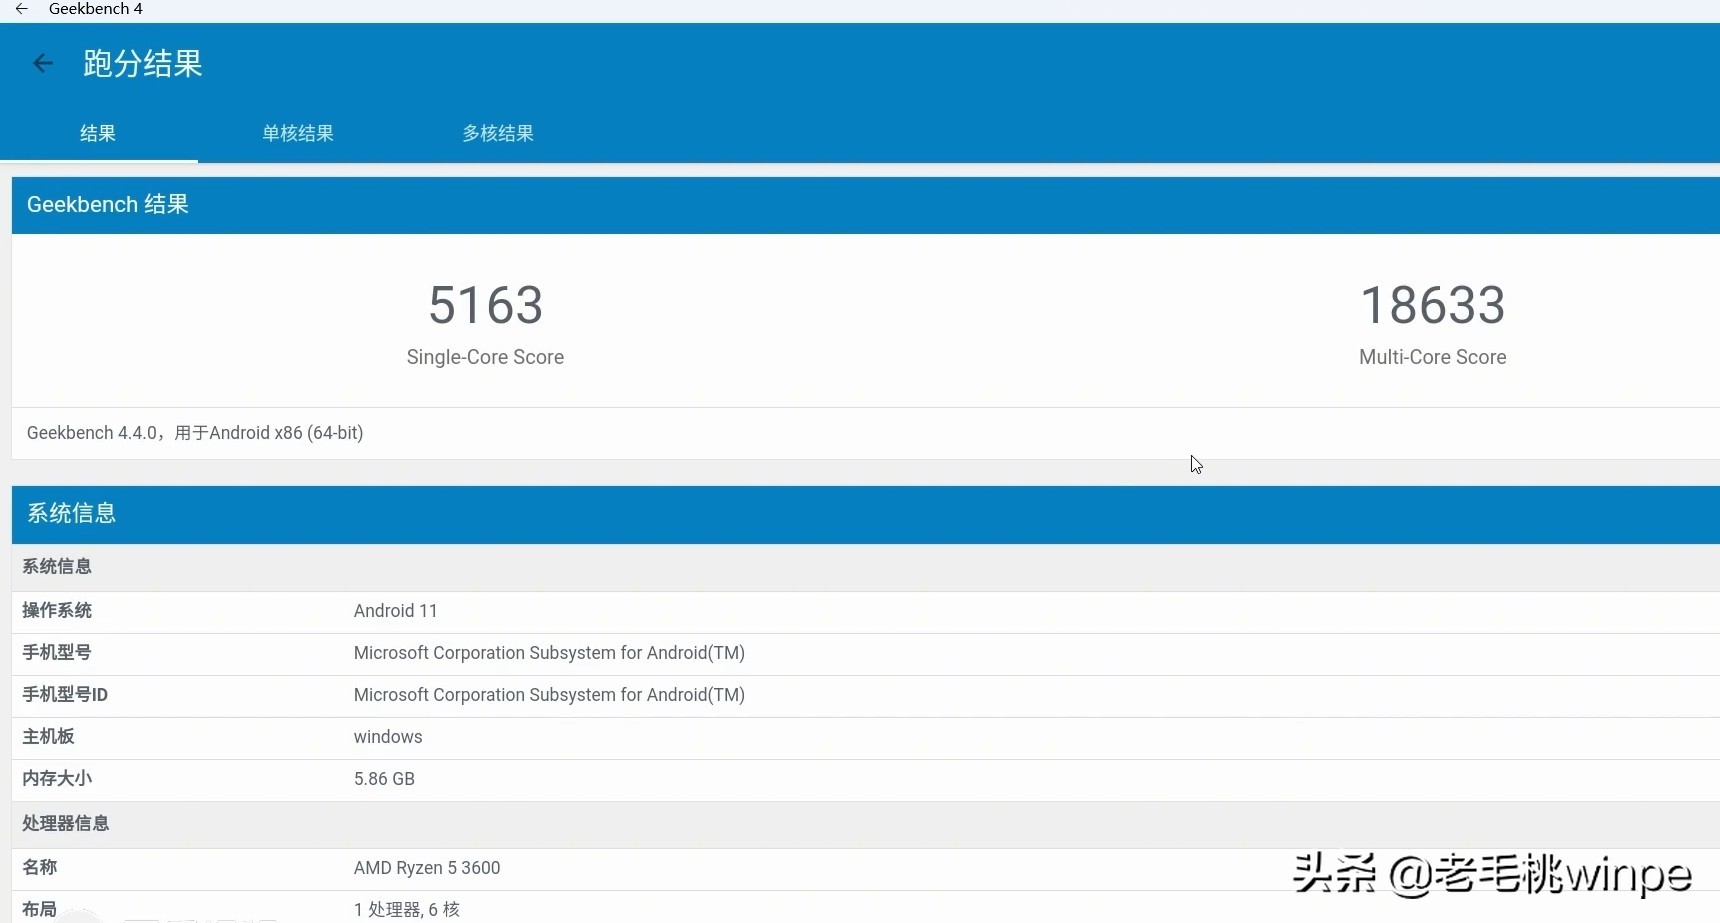Viewport: 1720px width, 923px height.
Task: Switch to the 结果 tab
Action: pyautogui.click(x=98, y=133)
